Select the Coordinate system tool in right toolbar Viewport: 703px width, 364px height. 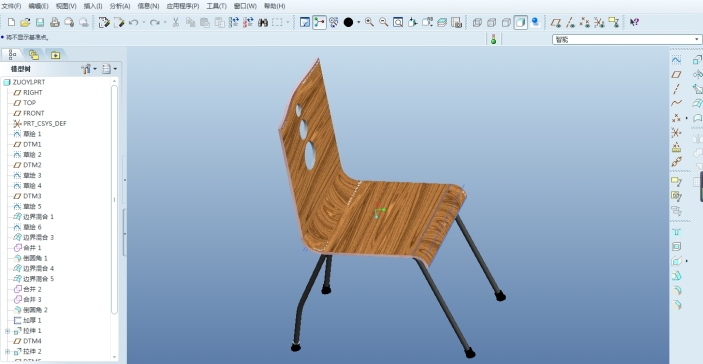pyautogui.click(x=676, y=132)
